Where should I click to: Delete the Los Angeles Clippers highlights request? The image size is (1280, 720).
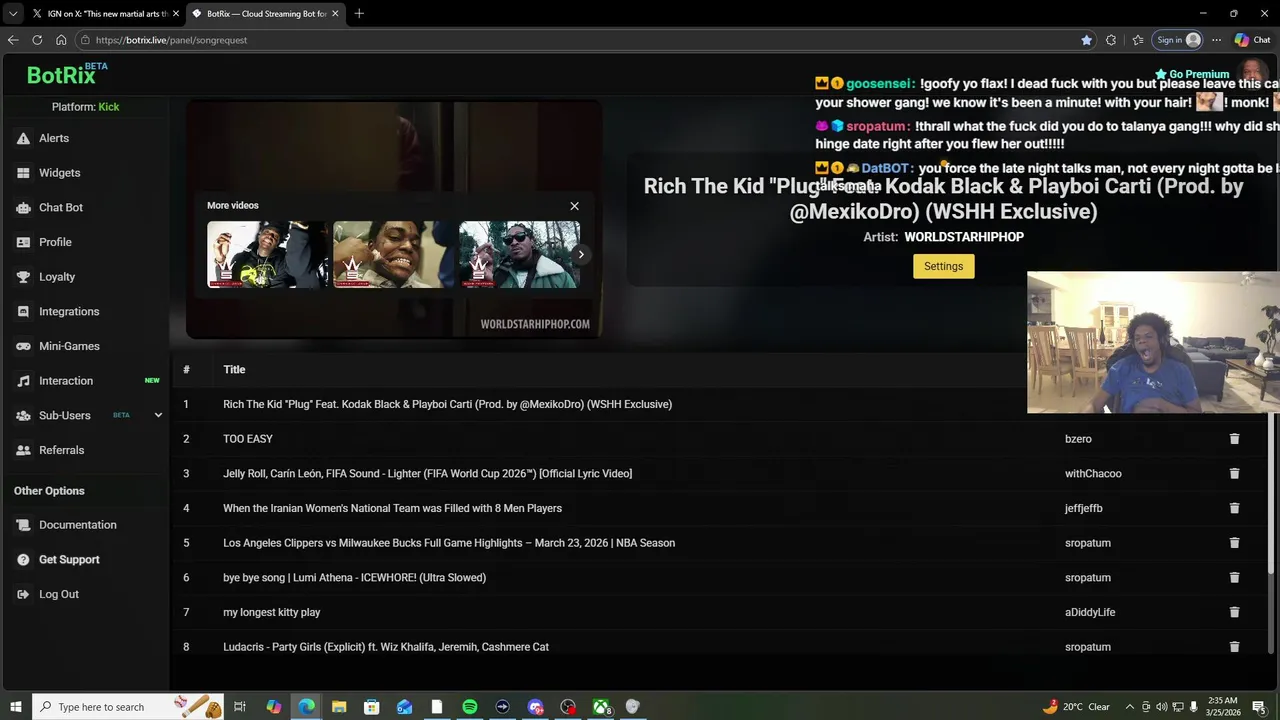(1234, 543)
